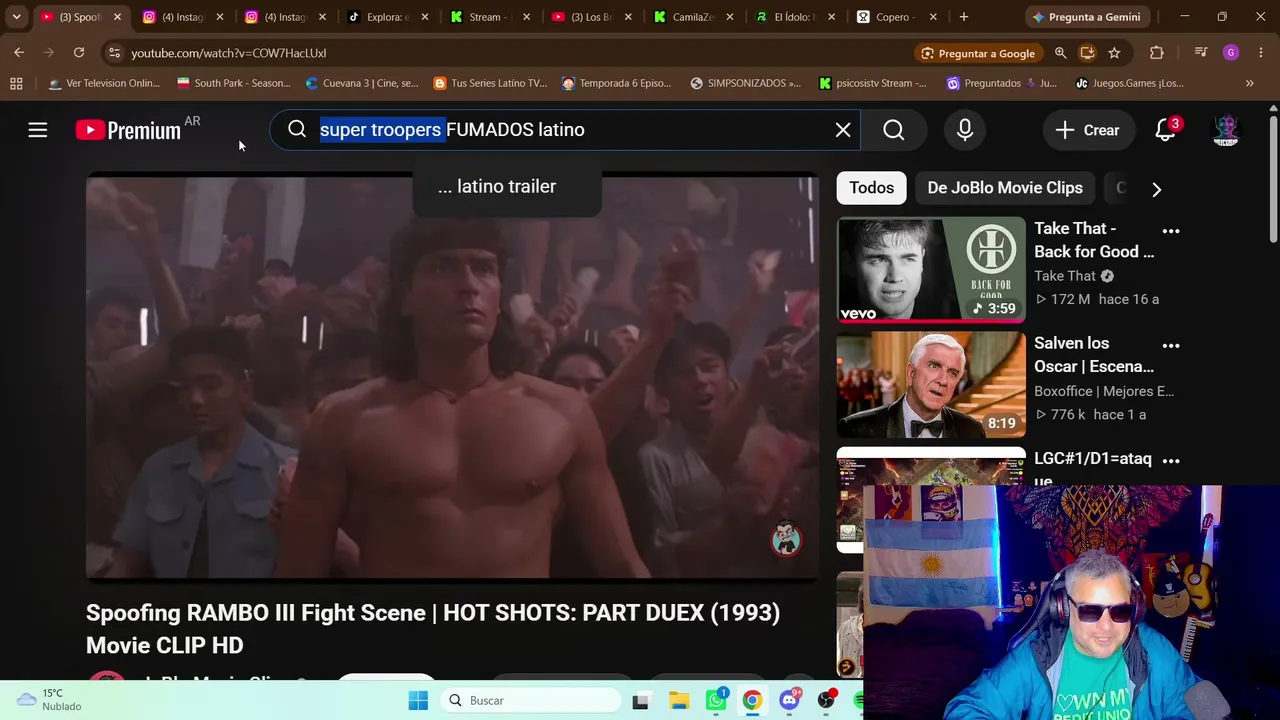Switch to the TikTok Explora tab
The image size is (1280, 720).
coord(389,17)
